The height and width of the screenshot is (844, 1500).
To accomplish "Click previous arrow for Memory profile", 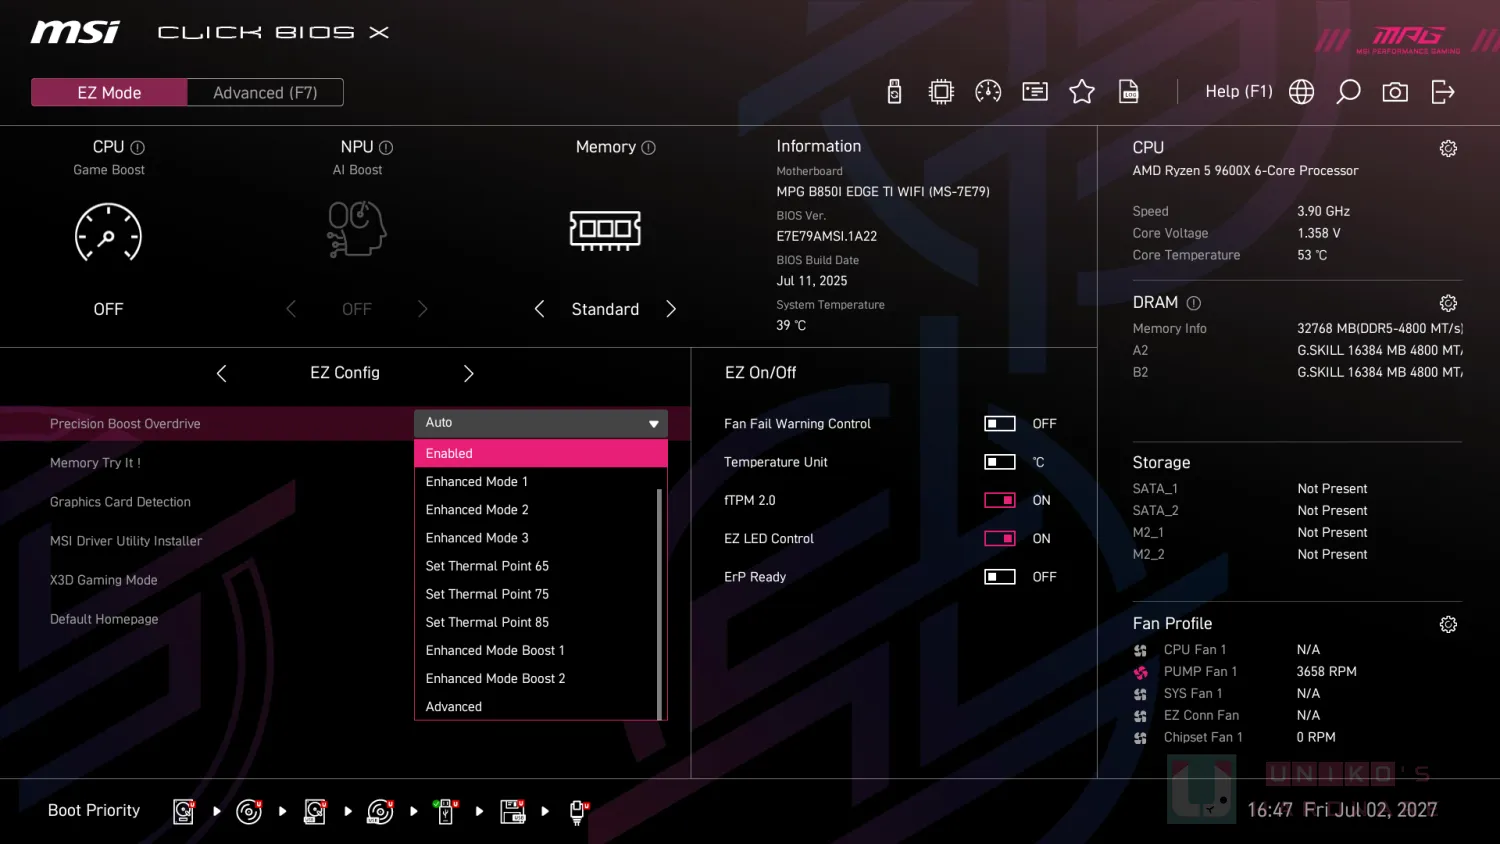I will click(x=539, y=309).
